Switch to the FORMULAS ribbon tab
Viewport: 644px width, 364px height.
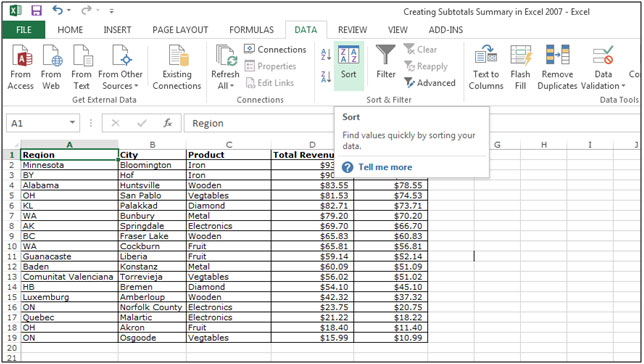tap(251, 30)
